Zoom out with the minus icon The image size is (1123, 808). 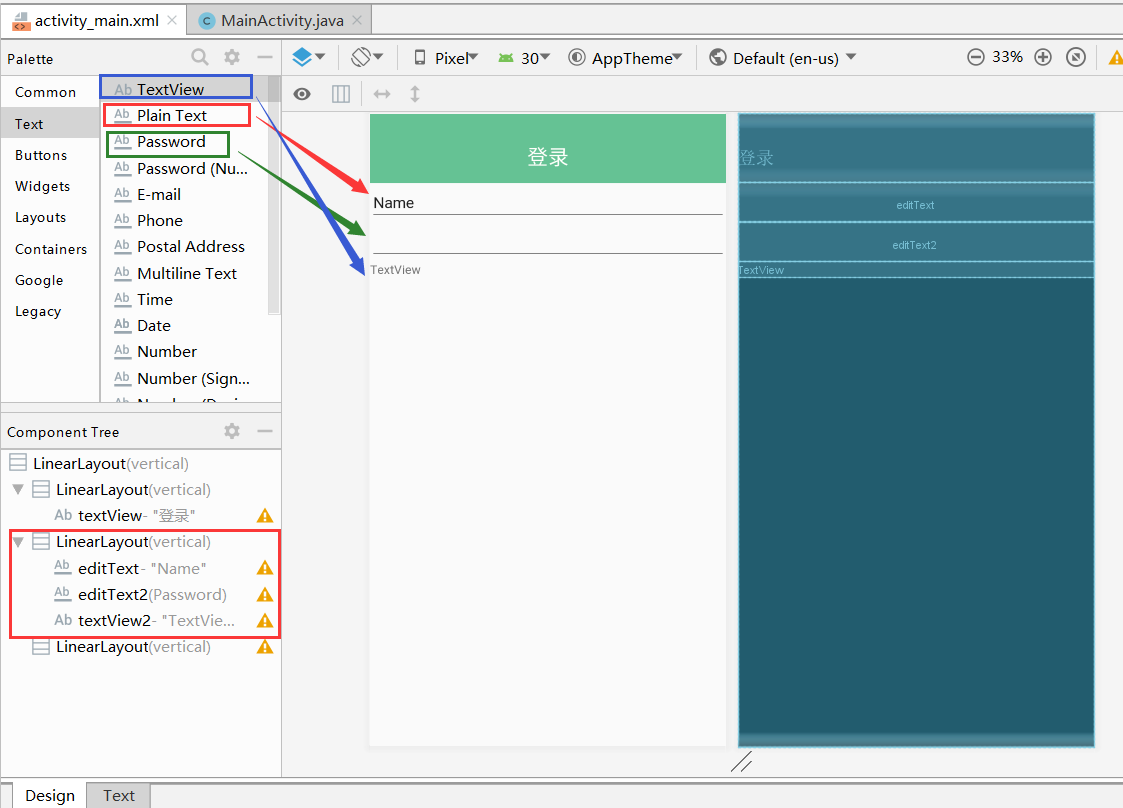[x=975, y=57]
